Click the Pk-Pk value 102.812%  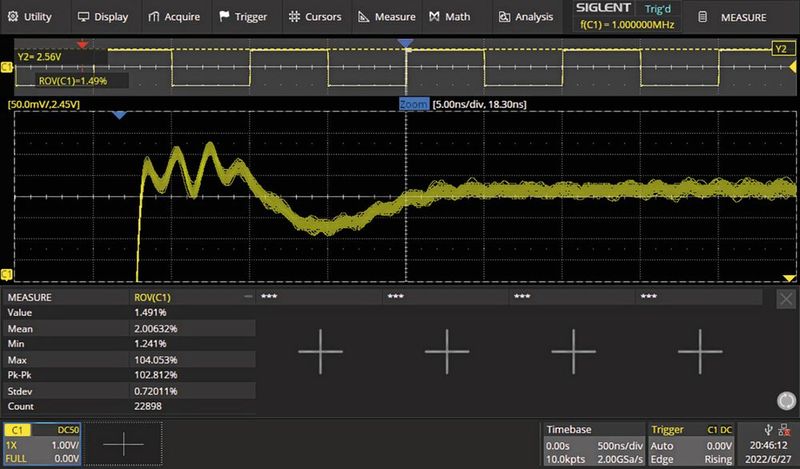coord(156,375)
